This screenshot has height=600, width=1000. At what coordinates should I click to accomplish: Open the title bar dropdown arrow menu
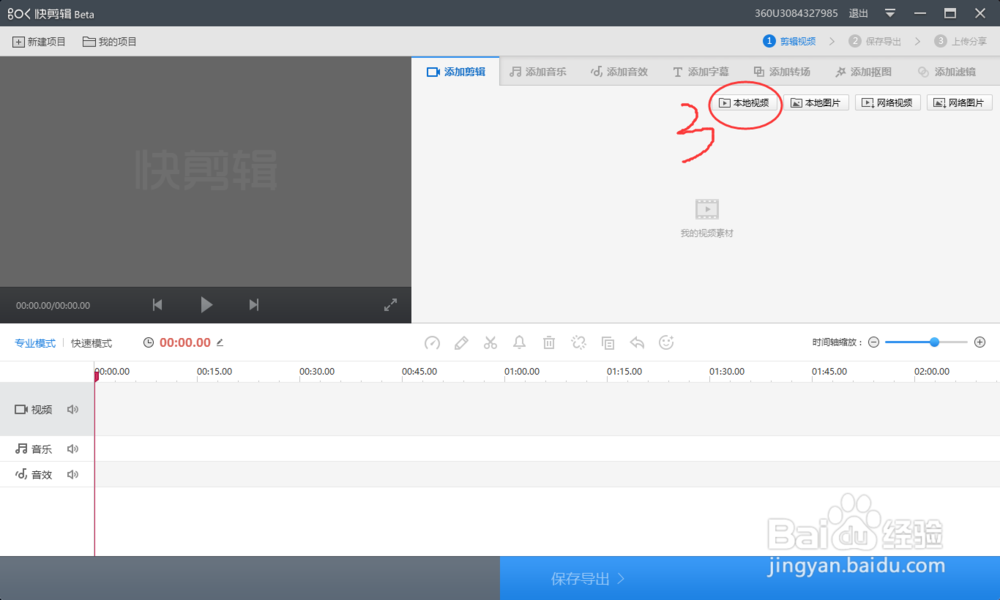pos(890,13)
